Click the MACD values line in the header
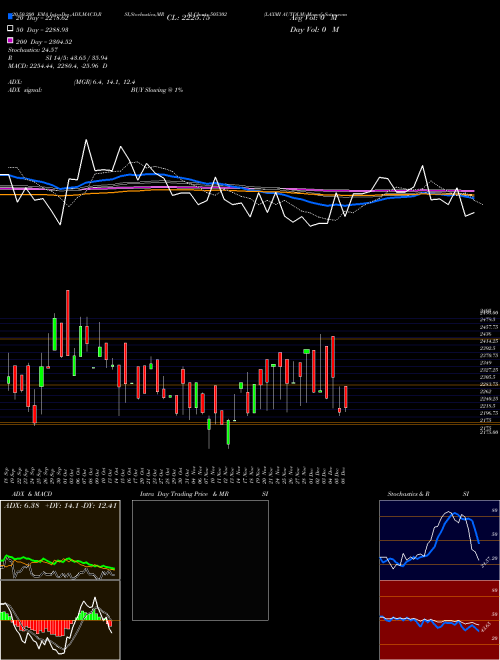Image resolution: width=500 pixels, height=660 pixels. [57, 66]
